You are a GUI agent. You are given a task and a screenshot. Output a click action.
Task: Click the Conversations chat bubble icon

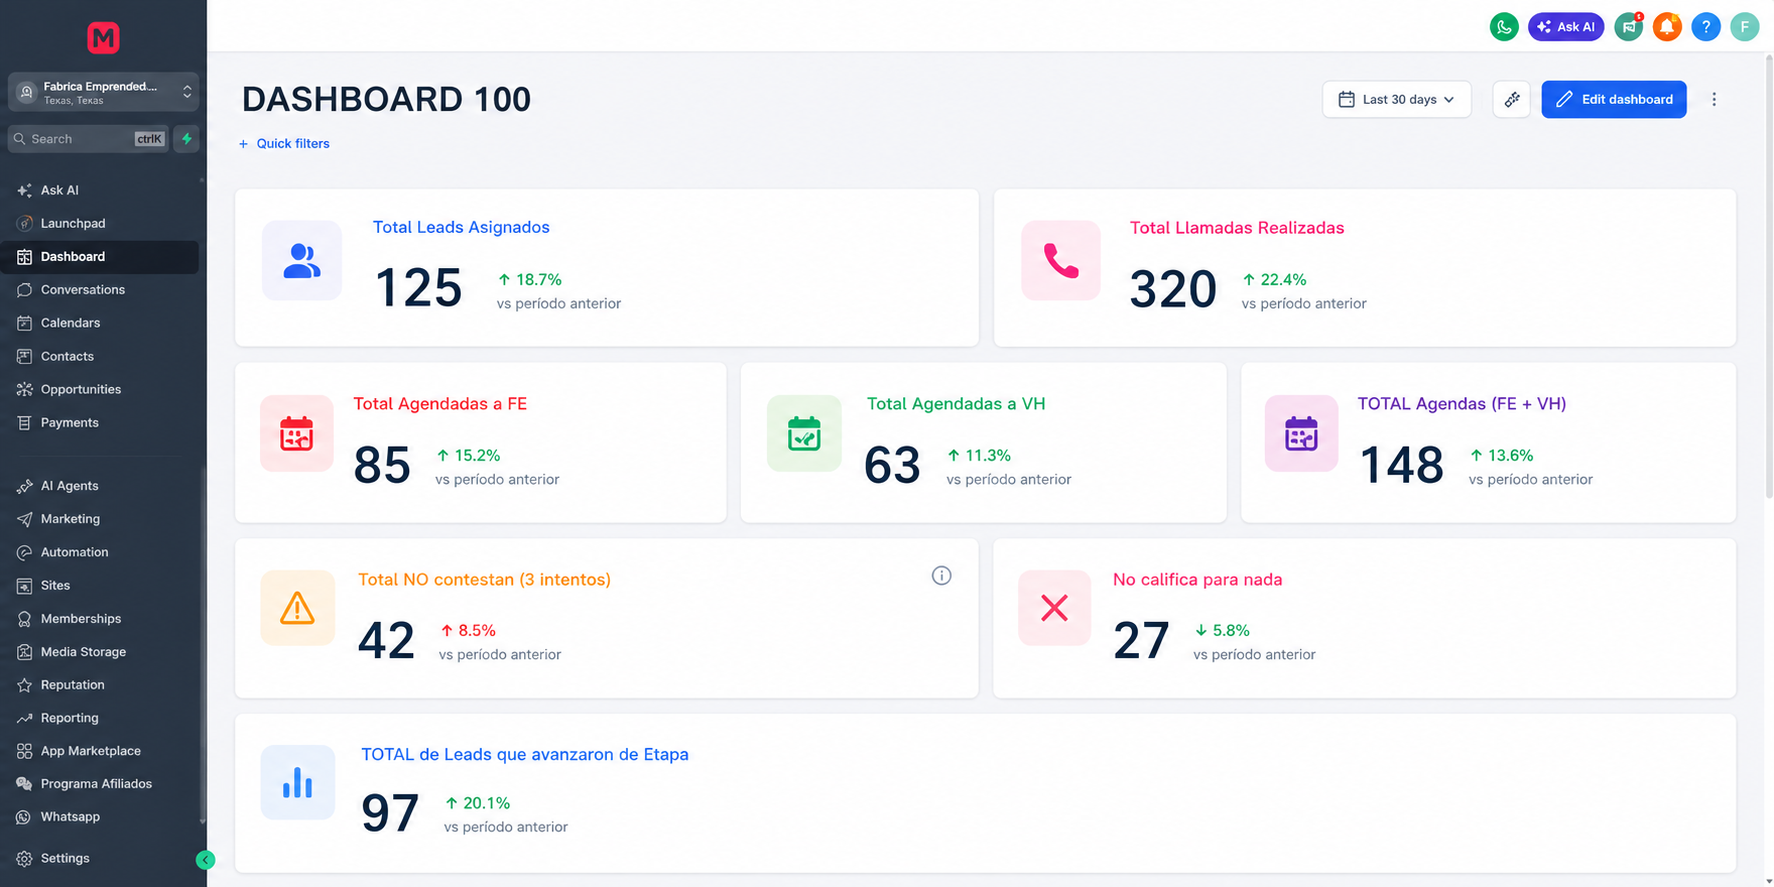point(24,290)
